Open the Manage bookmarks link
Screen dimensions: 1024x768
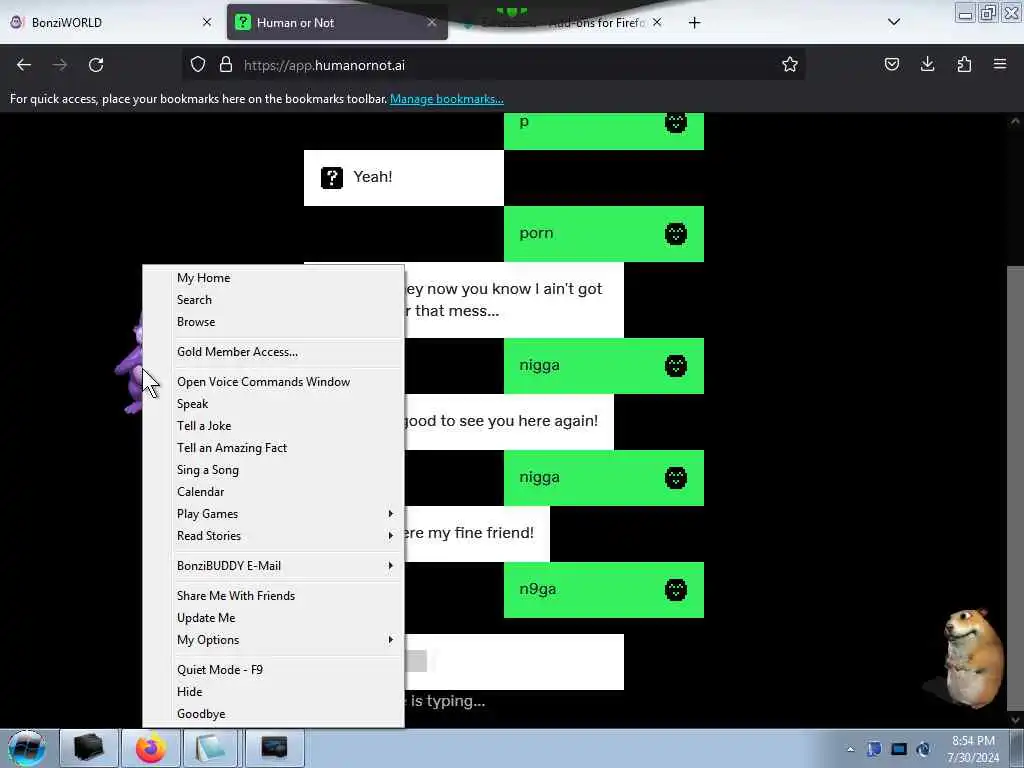[x=447, y=99]
